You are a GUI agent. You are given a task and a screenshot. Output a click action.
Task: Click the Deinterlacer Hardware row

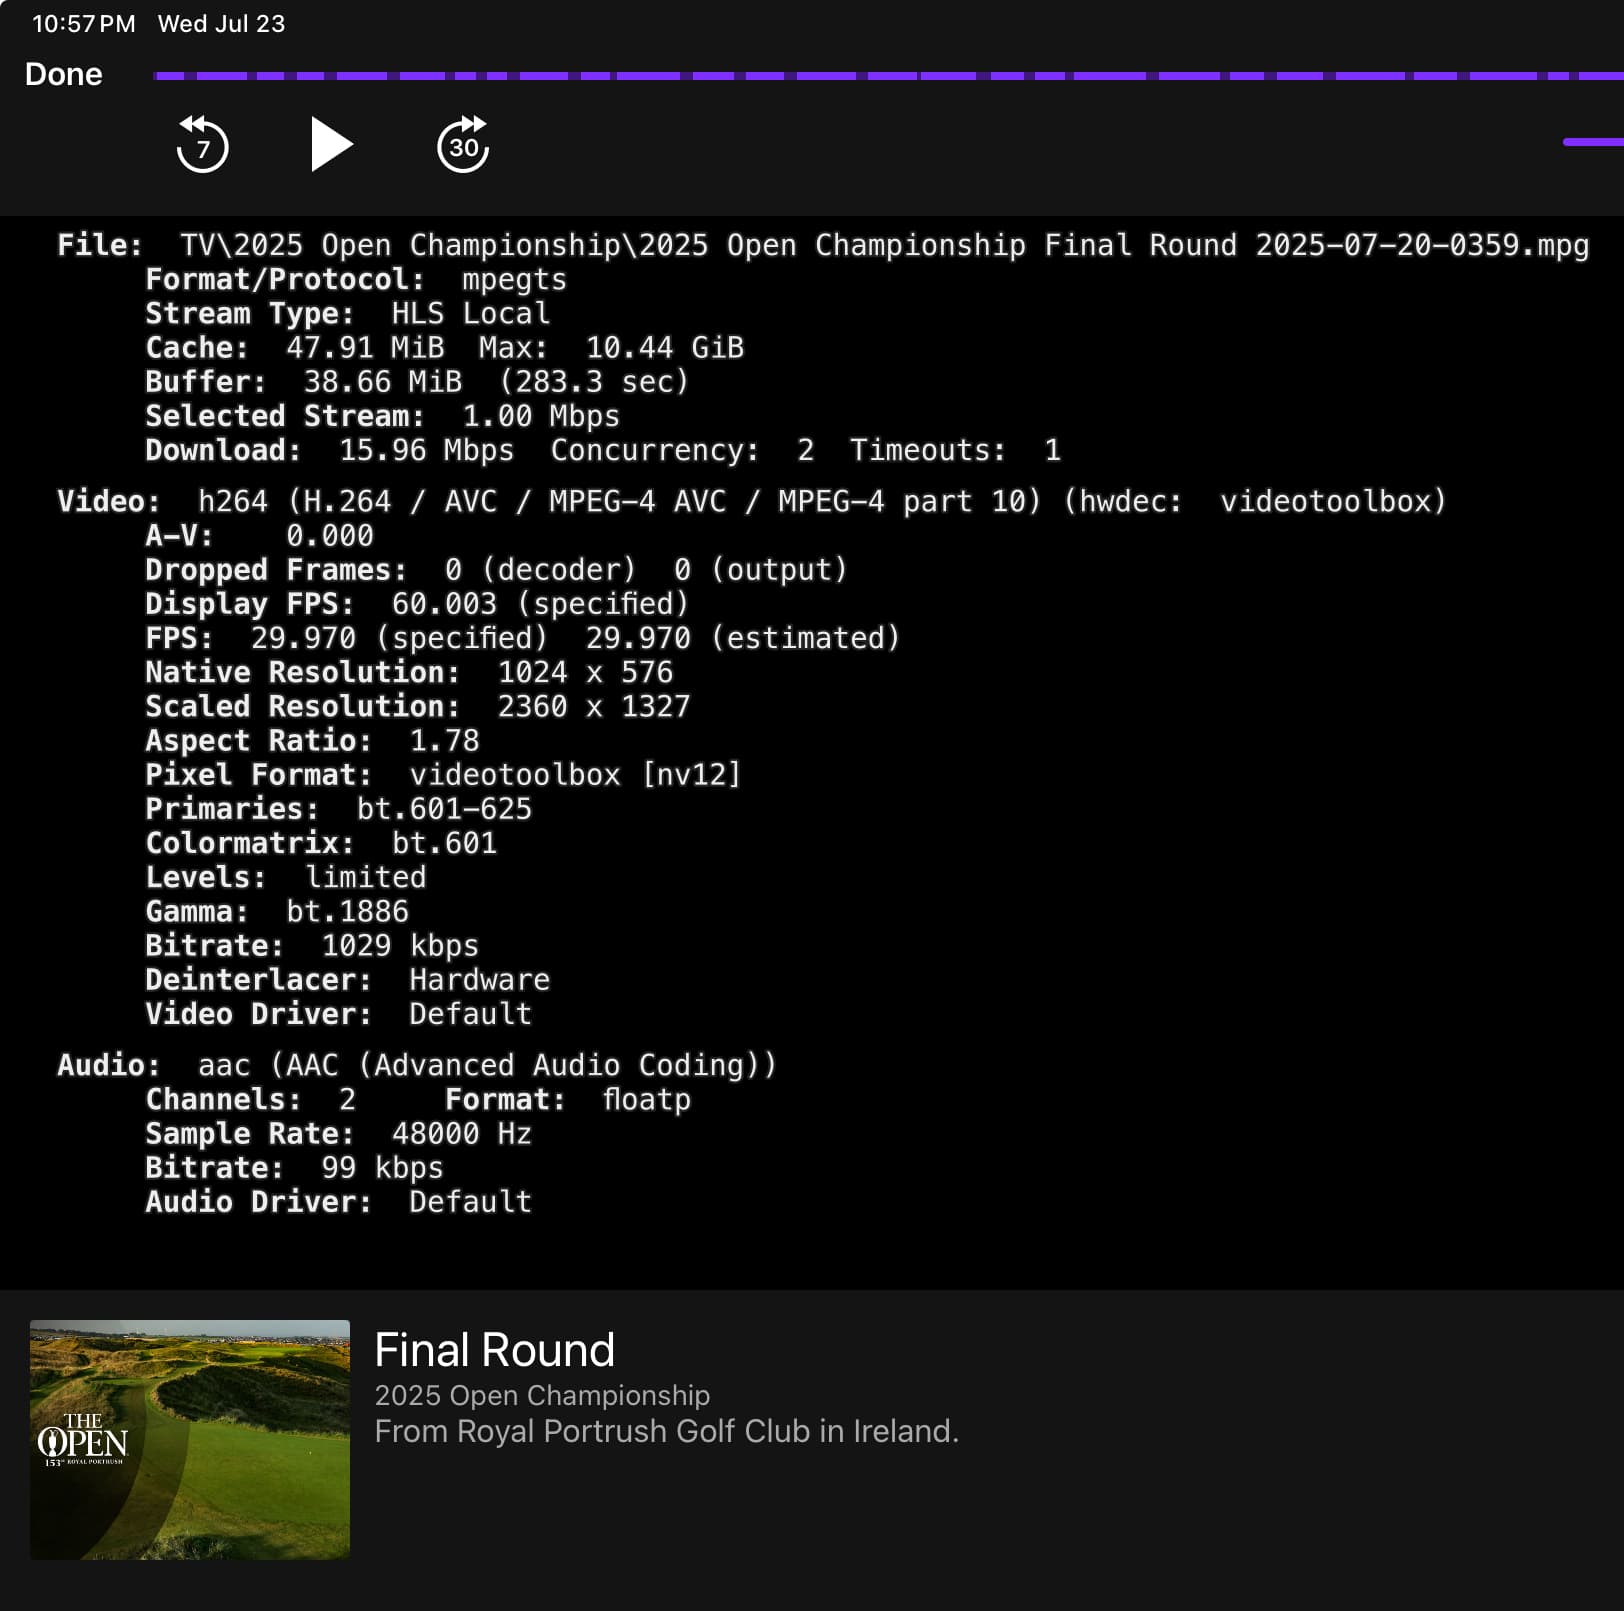coord(347,980)
